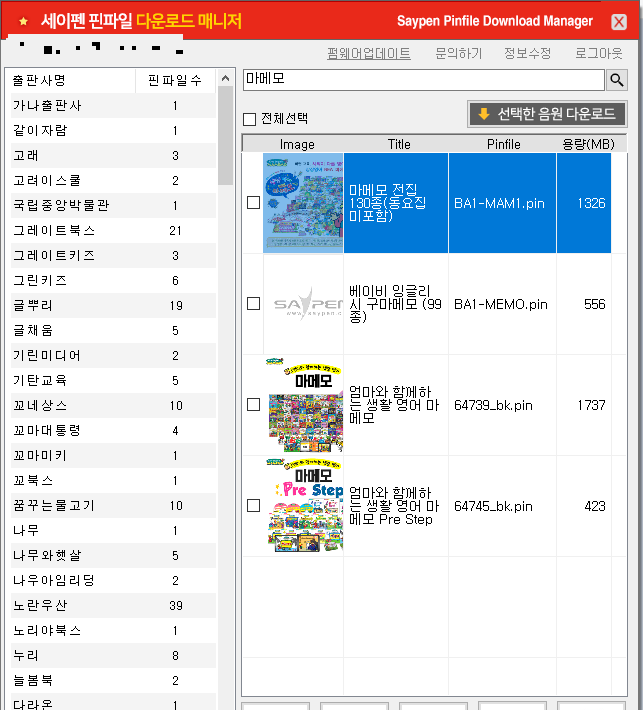Select publisher 나우아임리딩
The height and width of the screenshot is (710, 643).
pos(113,580)
